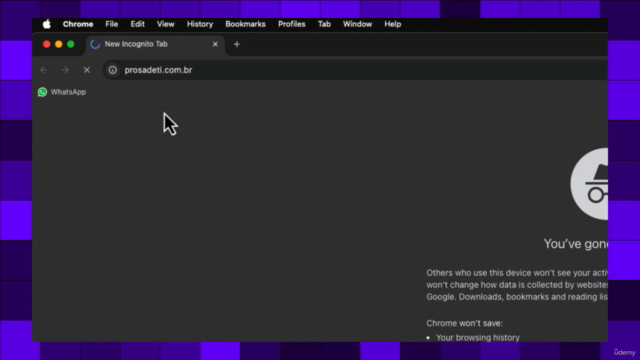Open the Bookmarks menu
640x360 pixels.
coord(245,24)
